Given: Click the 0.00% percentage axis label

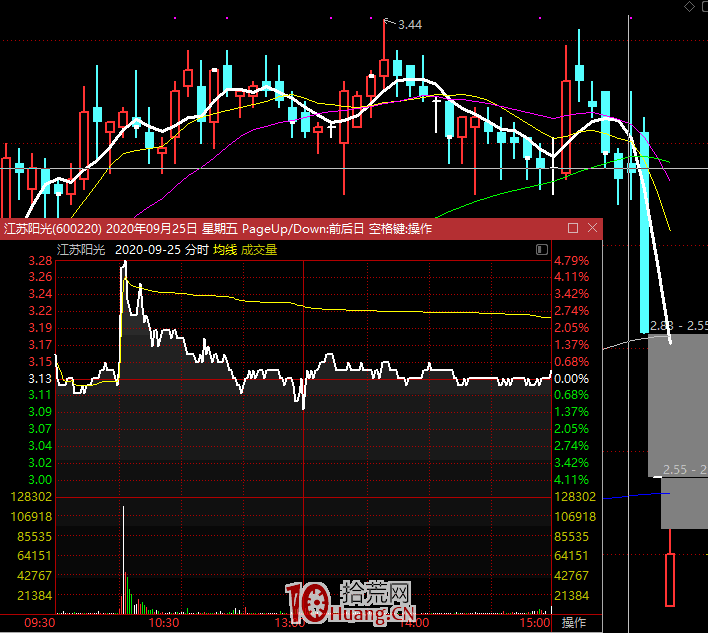Looking at the screenshot, I should pyautogui.click(x=572, y=378).
